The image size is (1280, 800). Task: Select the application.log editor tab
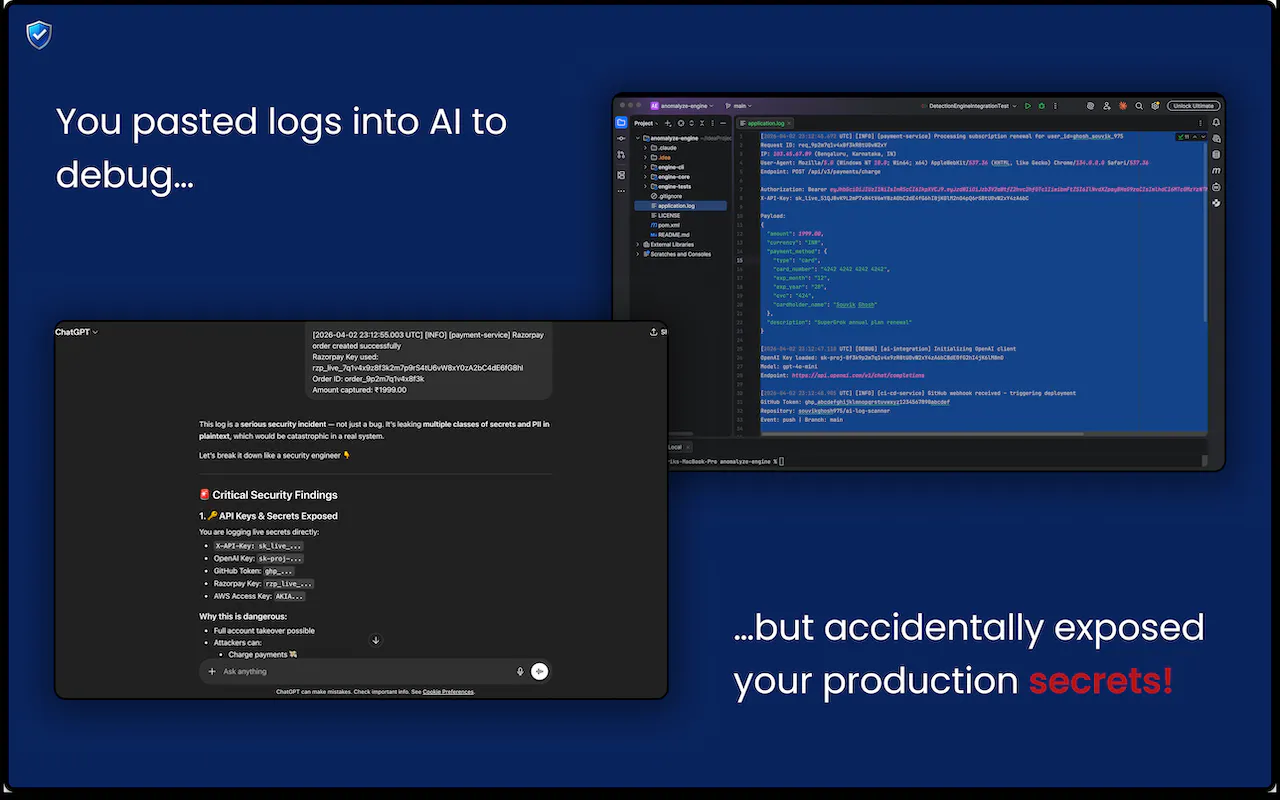(765, 123)
